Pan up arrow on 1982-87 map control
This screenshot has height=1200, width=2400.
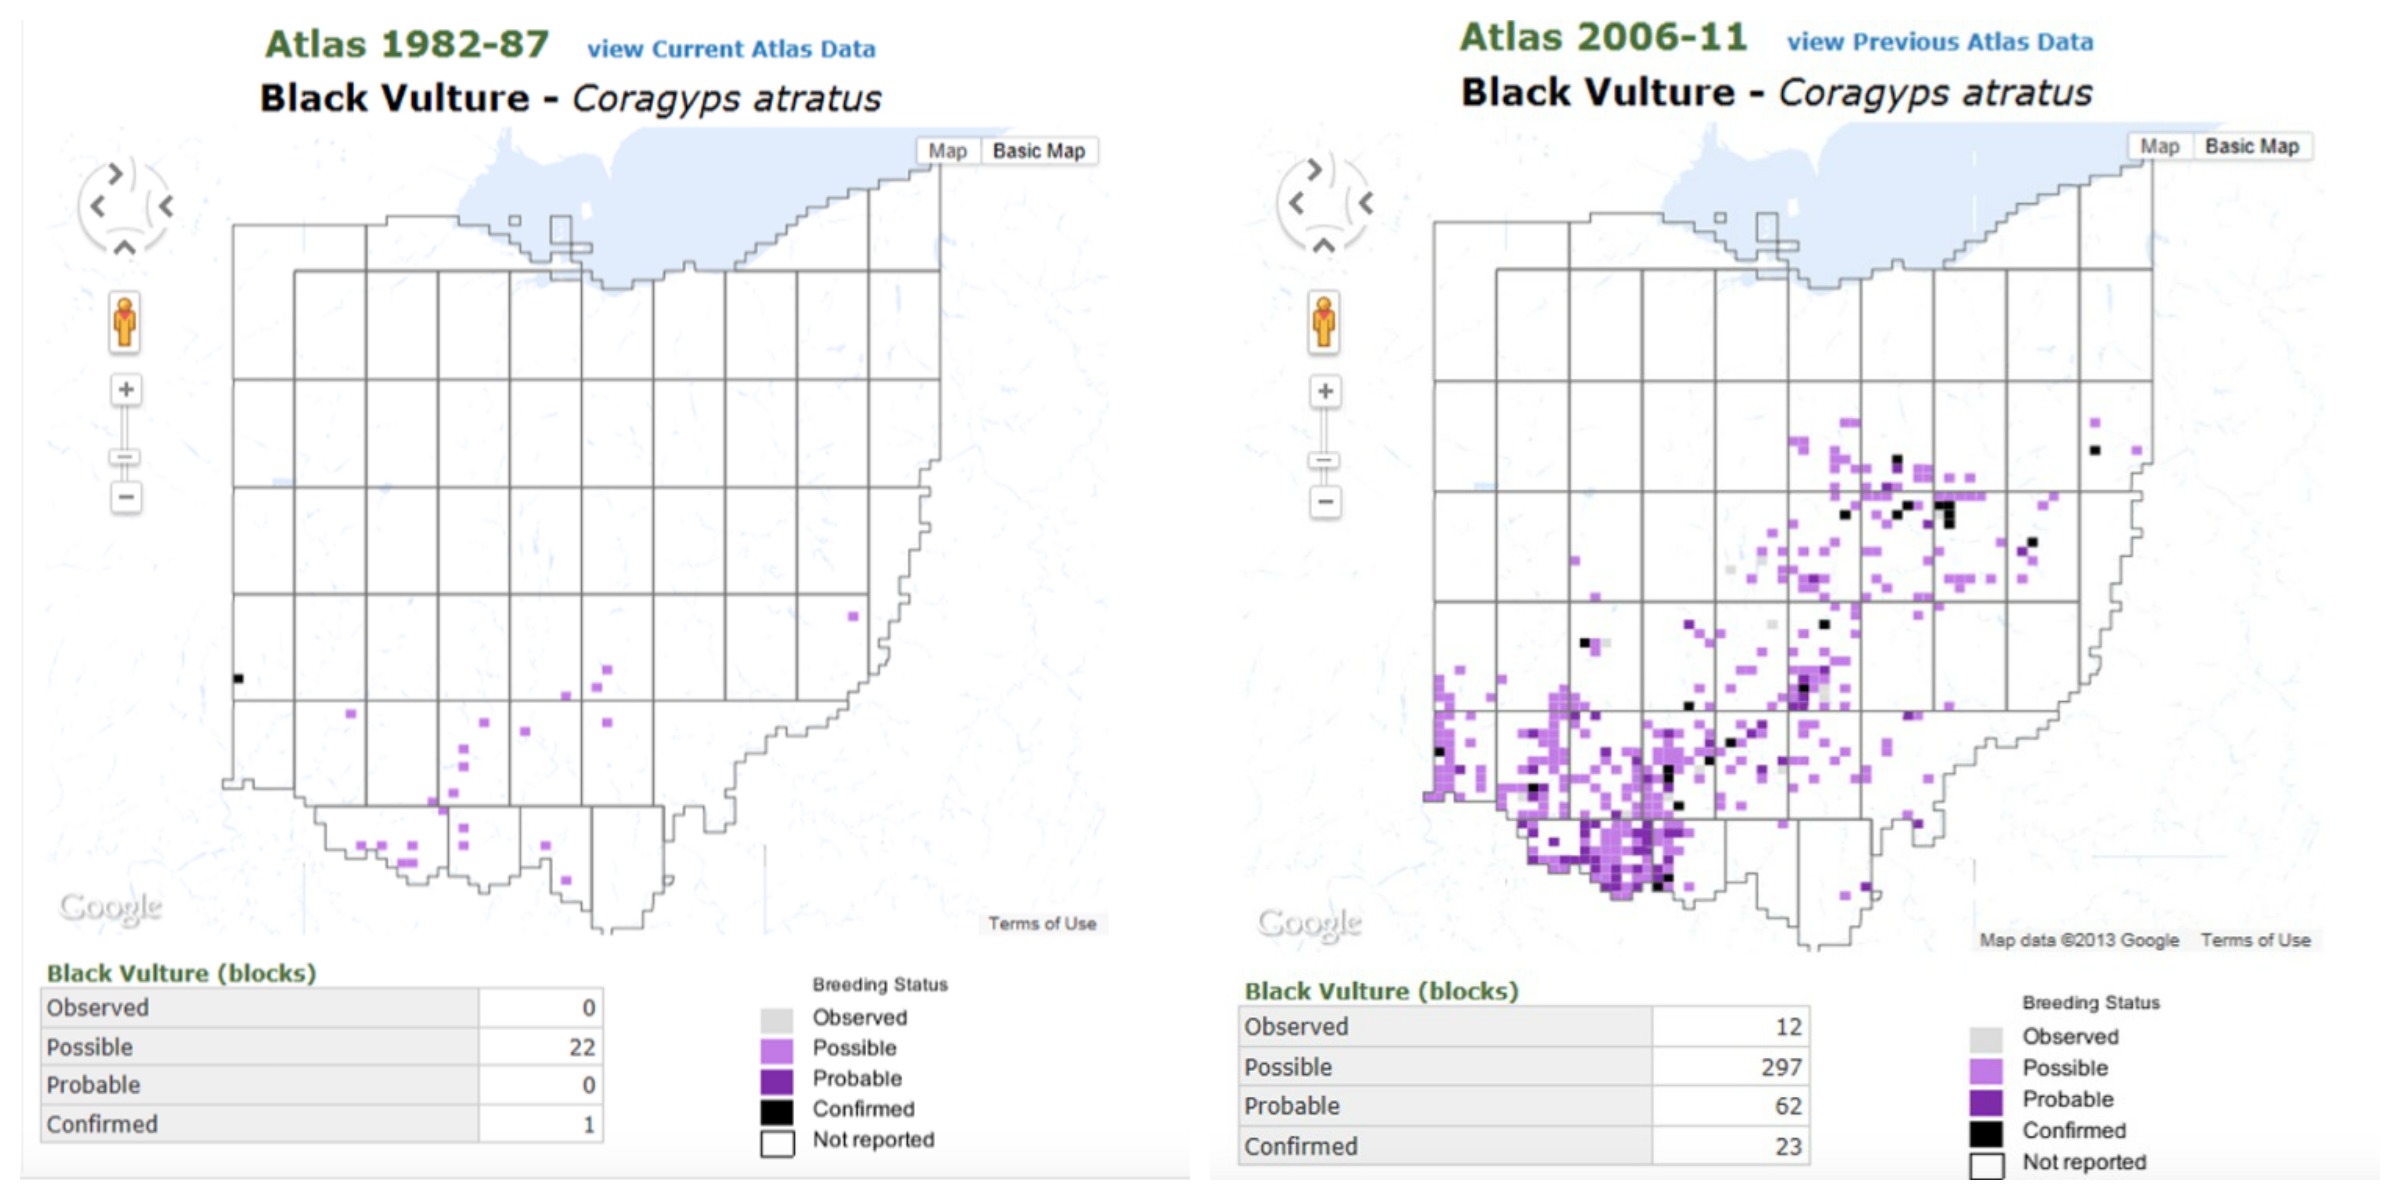pos(124,247)
